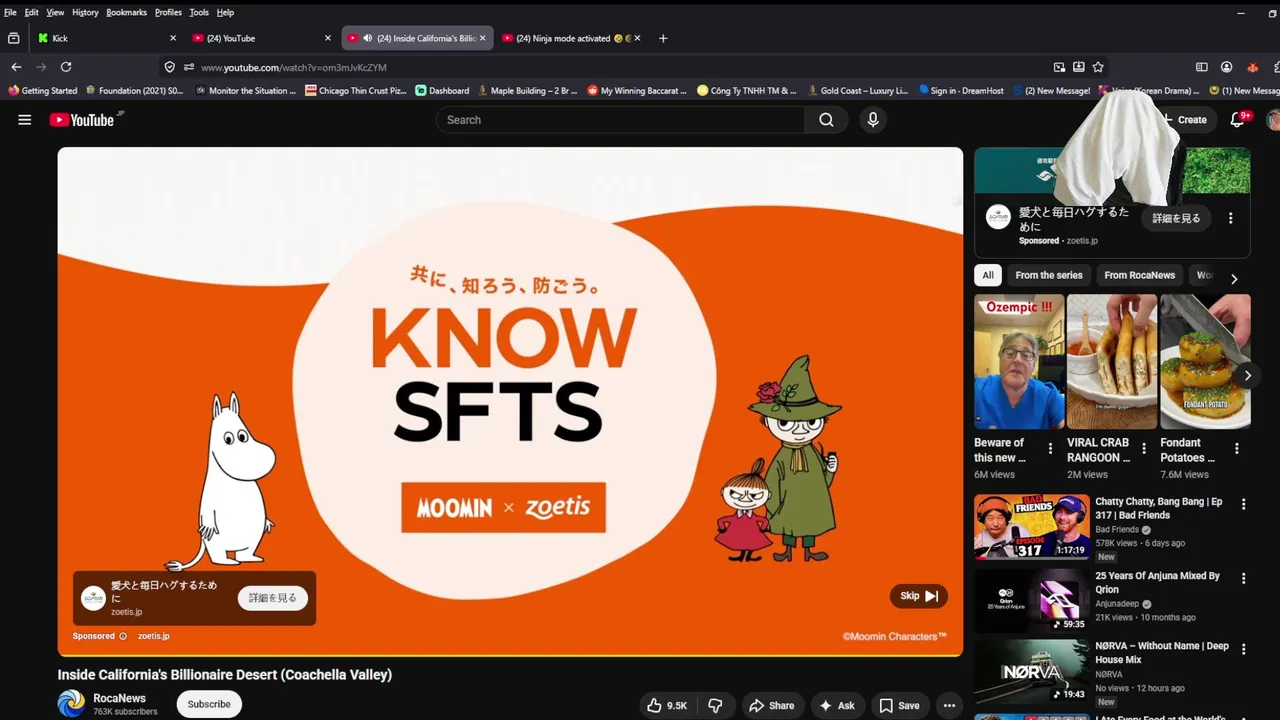Open the 'Getting Started' bookmark
This screenshot has width=1280, height=720.
point(43,90)
